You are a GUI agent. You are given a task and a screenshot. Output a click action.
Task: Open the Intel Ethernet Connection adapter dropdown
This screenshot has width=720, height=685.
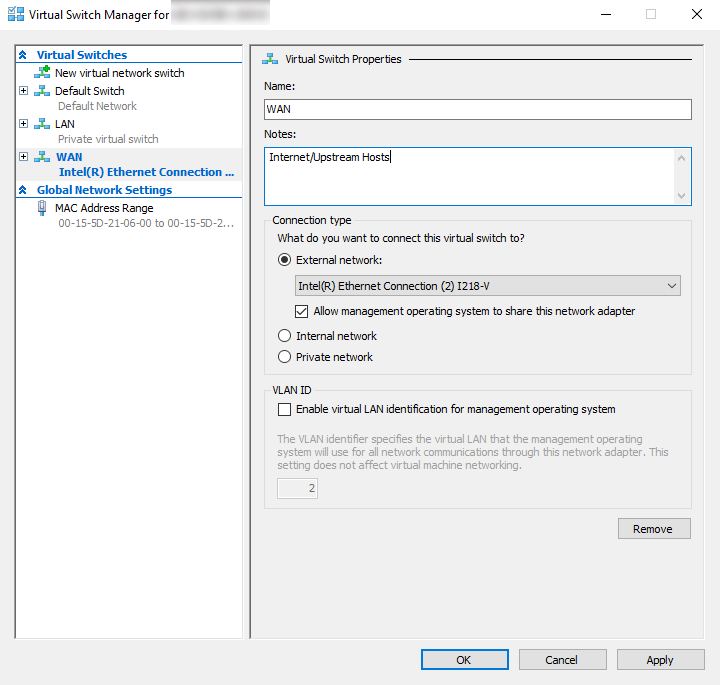click(x=488, y=286)
